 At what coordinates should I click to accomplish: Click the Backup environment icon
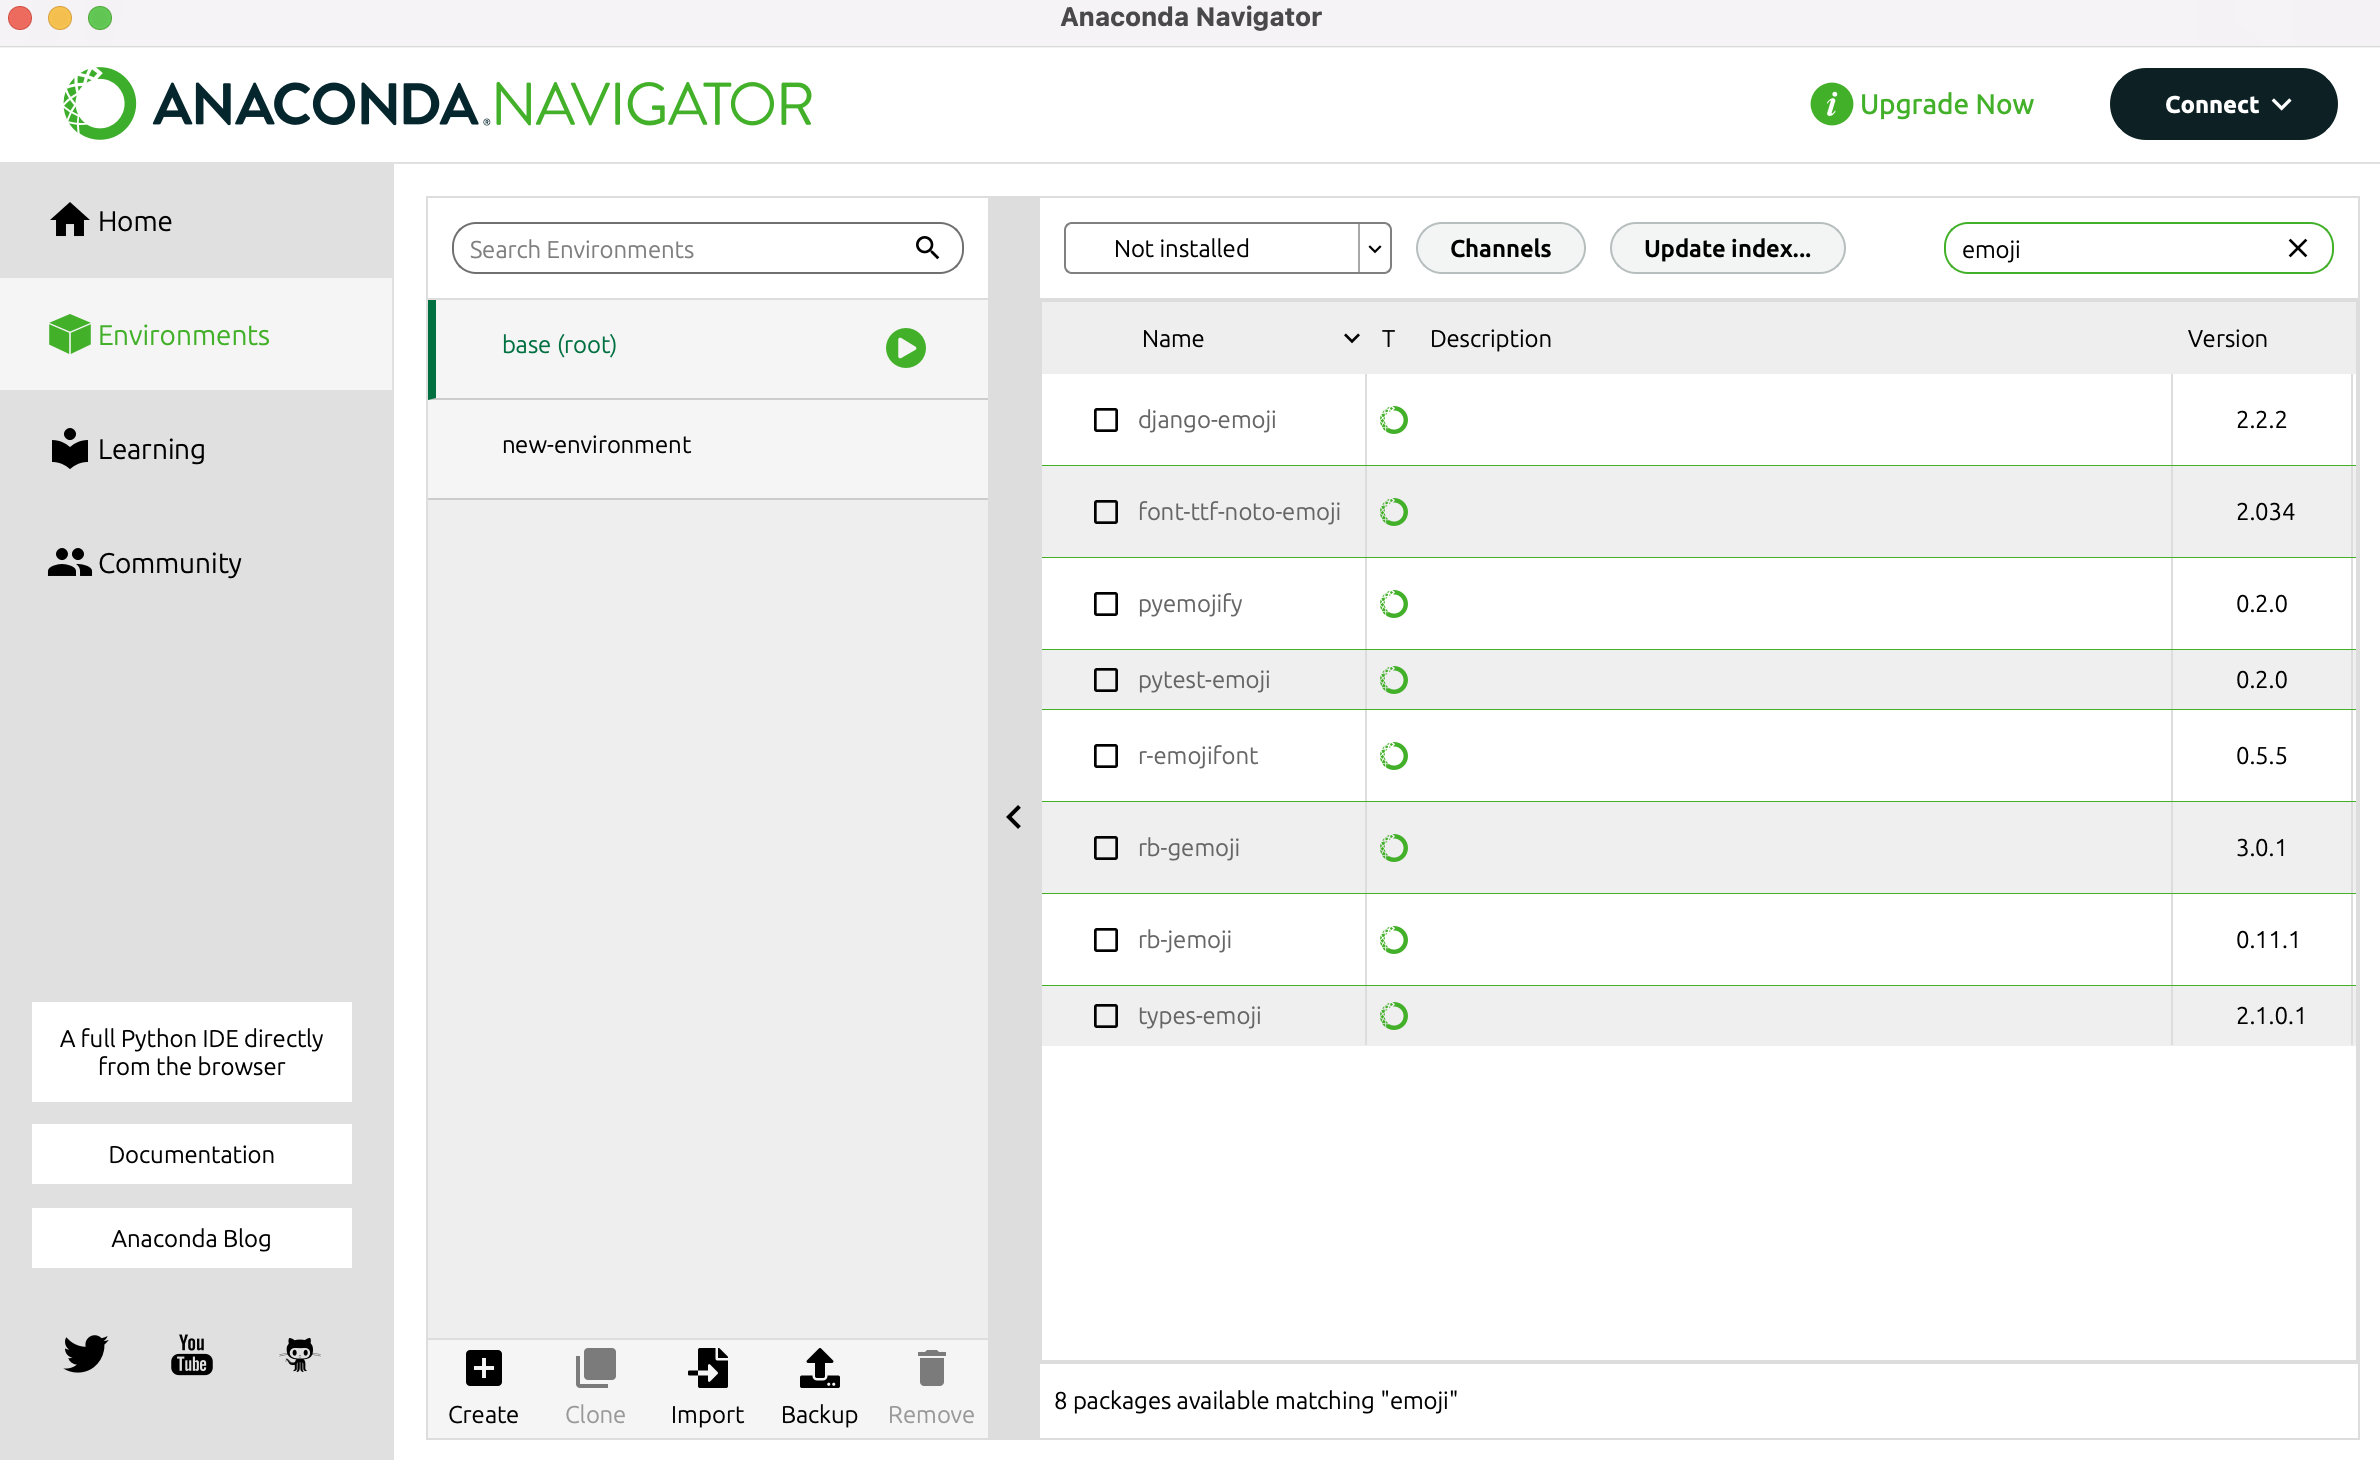coord(820,1368)
